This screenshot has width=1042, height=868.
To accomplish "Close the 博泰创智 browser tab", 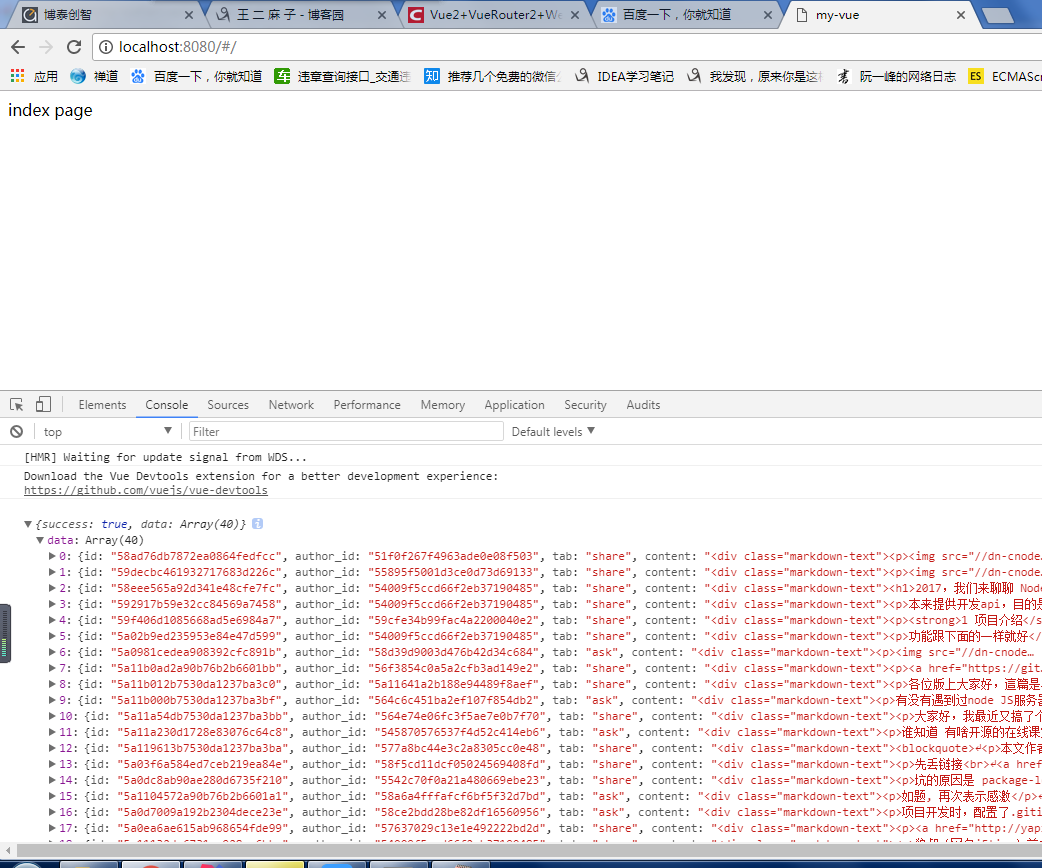I will tap(188, 15).
